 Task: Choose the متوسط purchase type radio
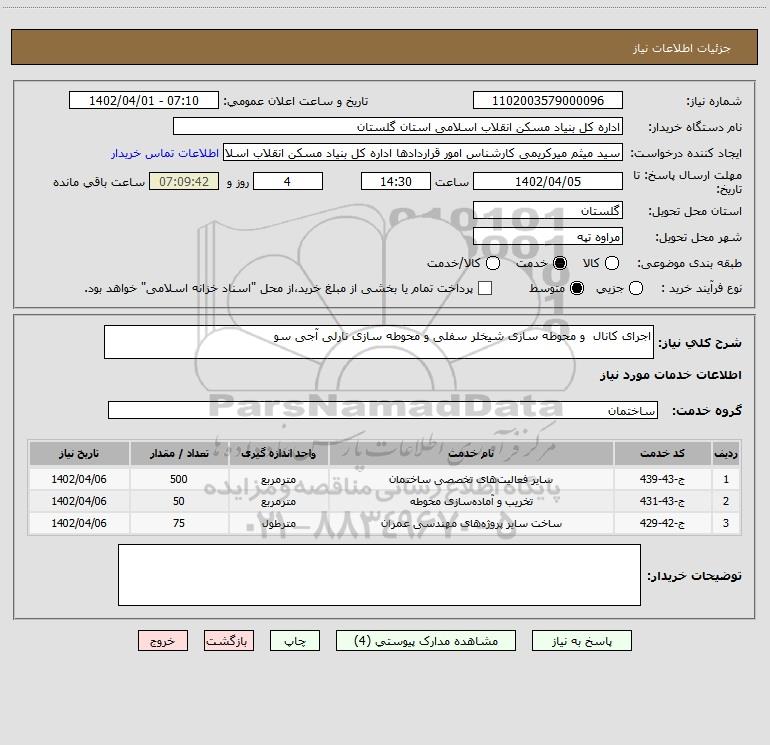pyautogui.click(x=577, y=288)
